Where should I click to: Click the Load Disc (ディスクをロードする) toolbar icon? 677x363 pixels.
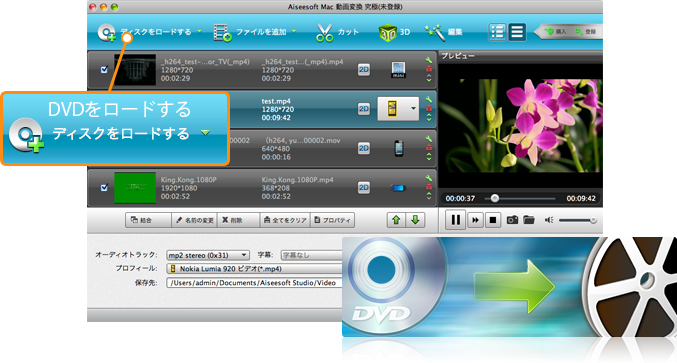(x=106, y=33)
